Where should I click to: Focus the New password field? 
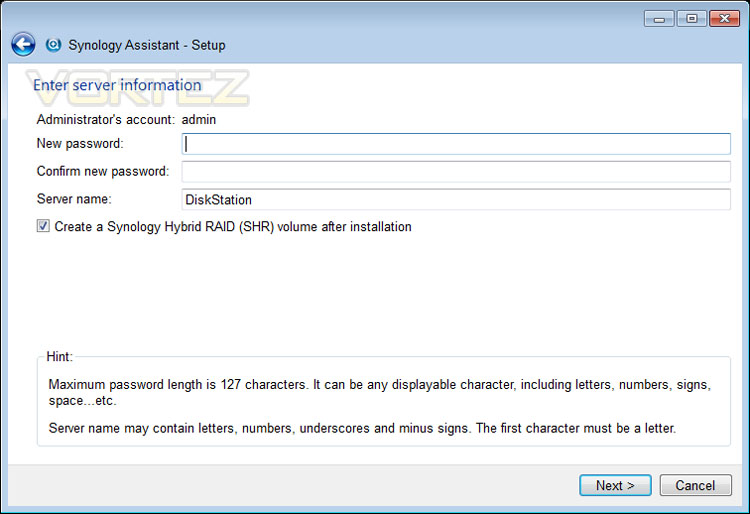456,144
